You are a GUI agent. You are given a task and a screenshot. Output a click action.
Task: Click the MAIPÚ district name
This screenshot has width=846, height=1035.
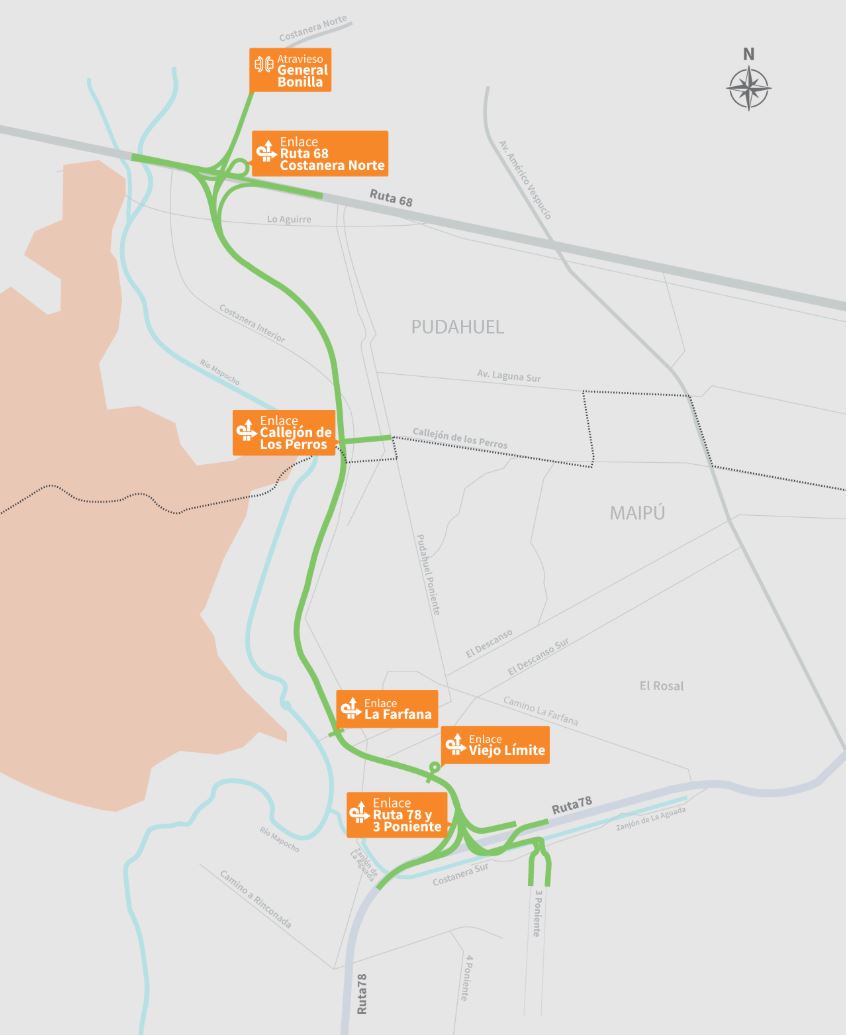pyautogui.click(x=637, y=512)
